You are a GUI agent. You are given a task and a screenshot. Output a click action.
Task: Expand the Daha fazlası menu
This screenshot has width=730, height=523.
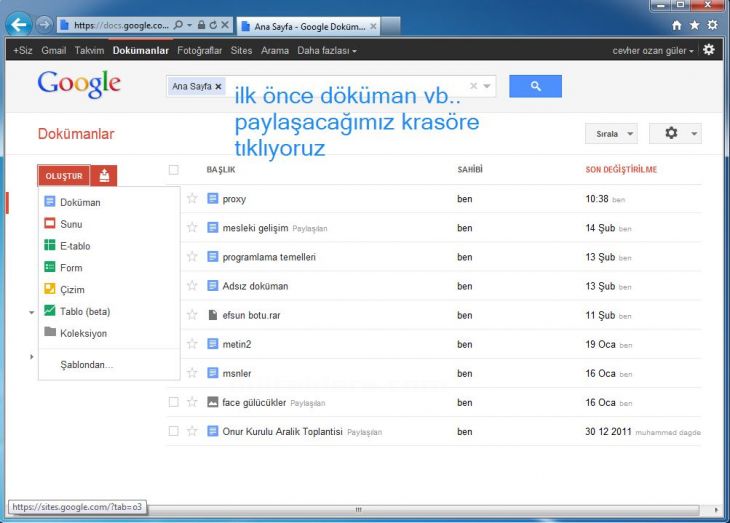point(327,50)
